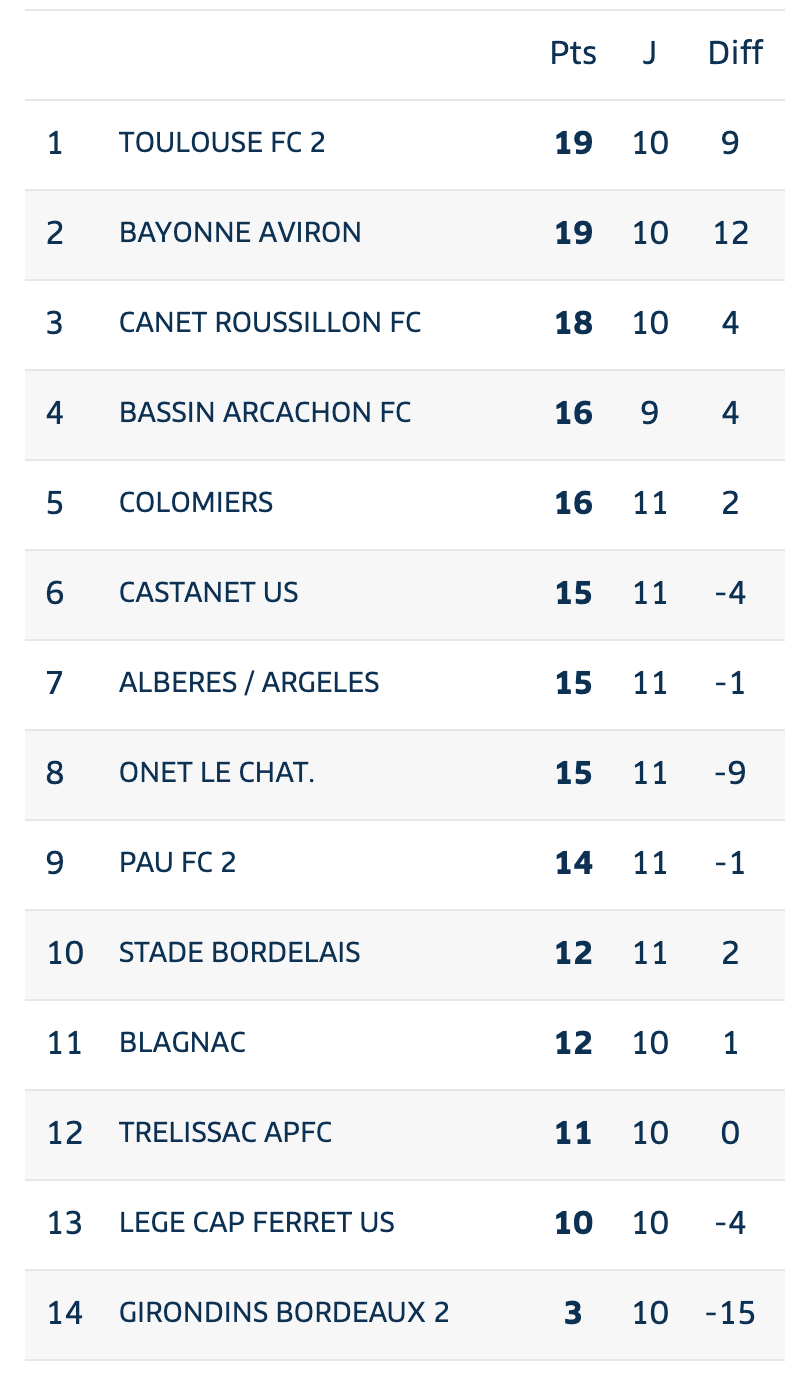Select BAYONNE AVIRON in the standings

(x=404, y=234)
